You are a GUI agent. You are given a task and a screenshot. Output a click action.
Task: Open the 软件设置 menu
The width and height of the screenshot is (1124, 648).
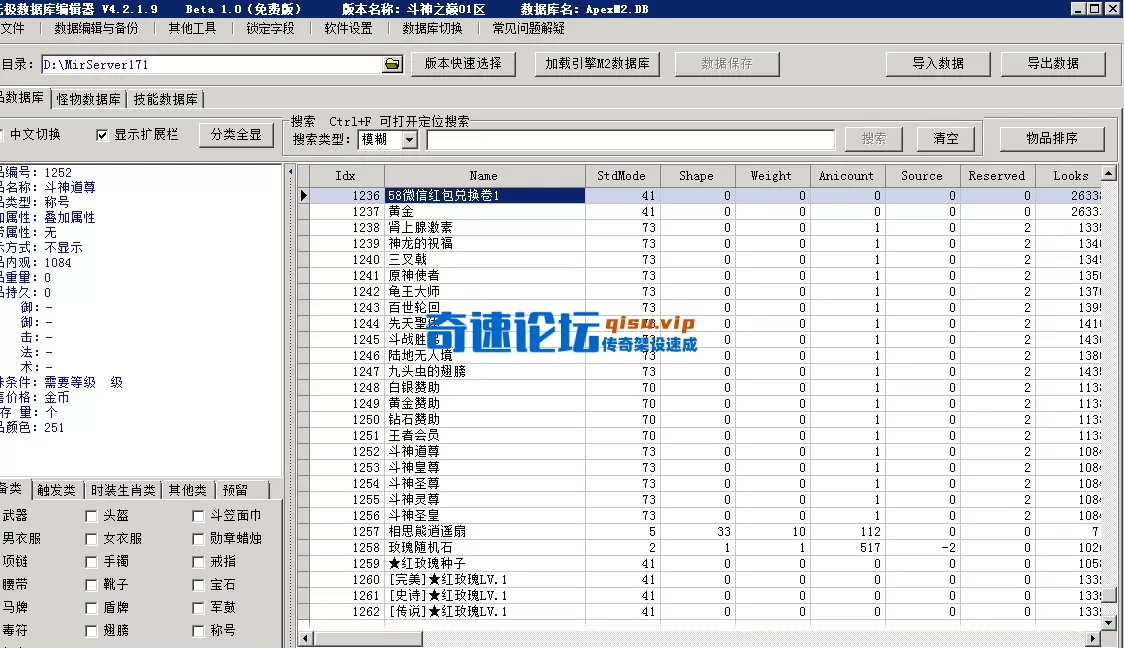tap(348, 29)
